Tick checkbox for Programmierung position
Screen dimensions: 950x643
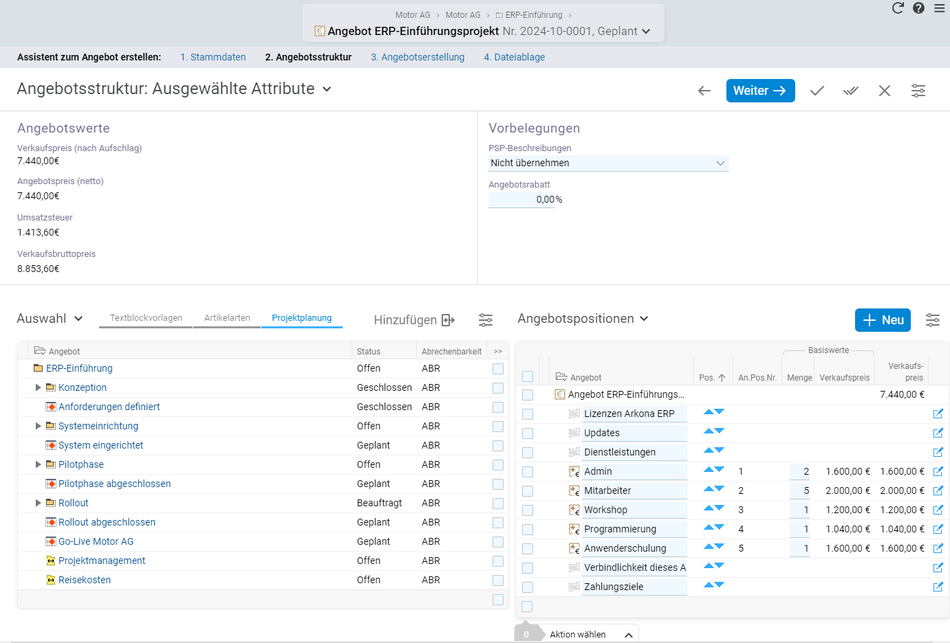(x=528, y=529)
